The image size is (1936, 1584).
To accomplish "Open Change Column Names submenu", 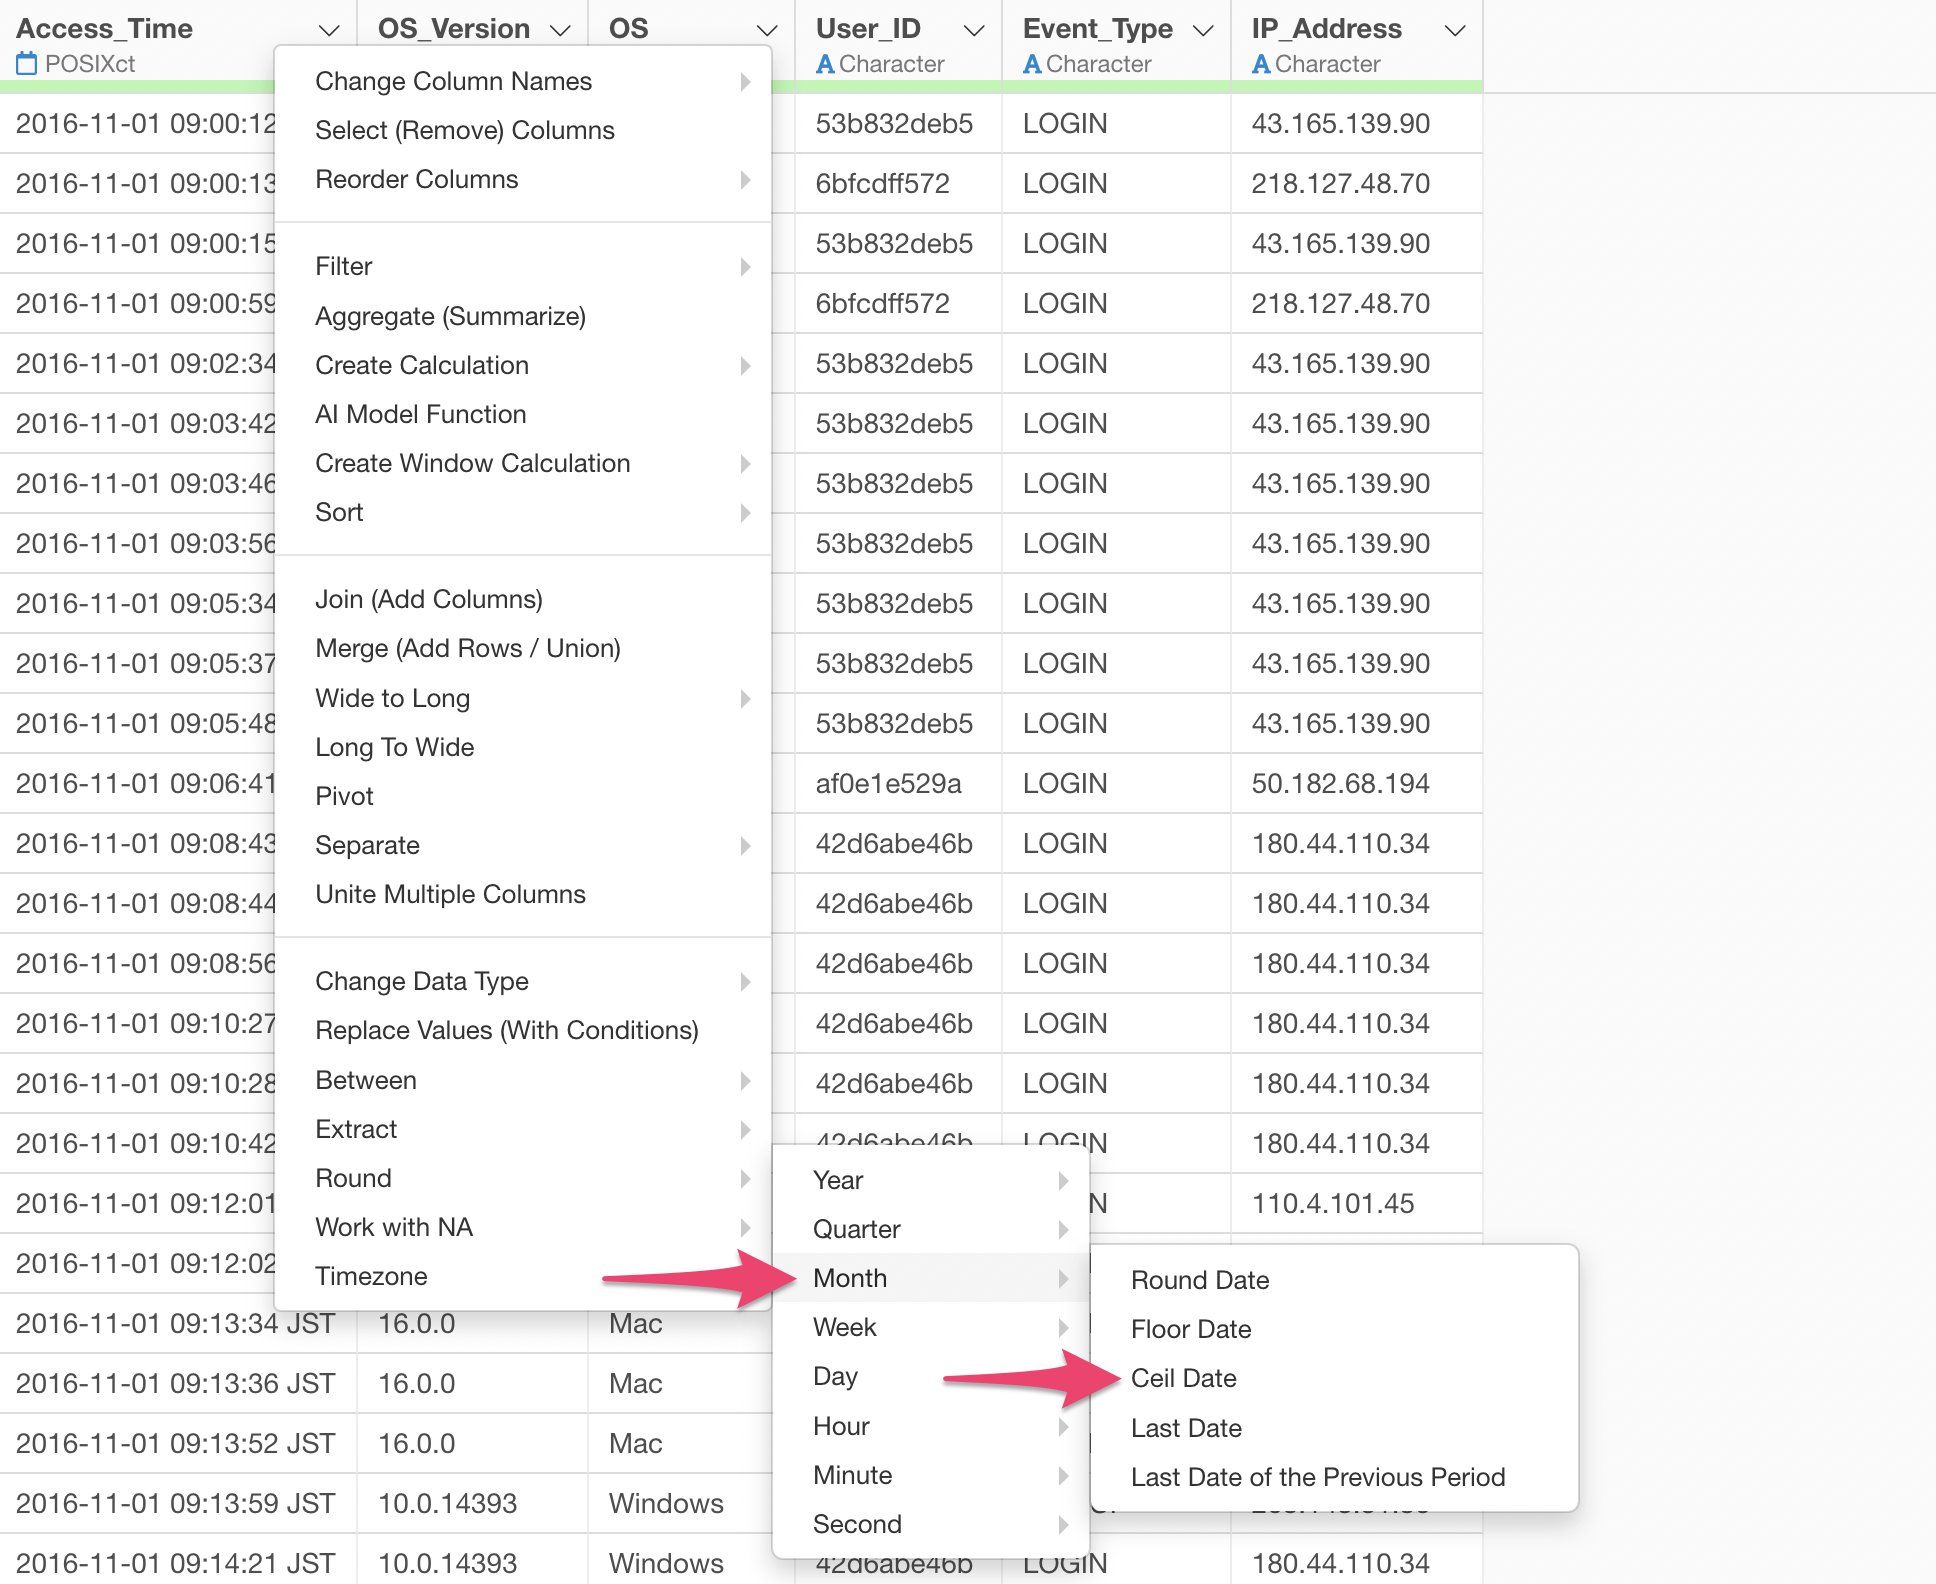I will click(453, 81).
